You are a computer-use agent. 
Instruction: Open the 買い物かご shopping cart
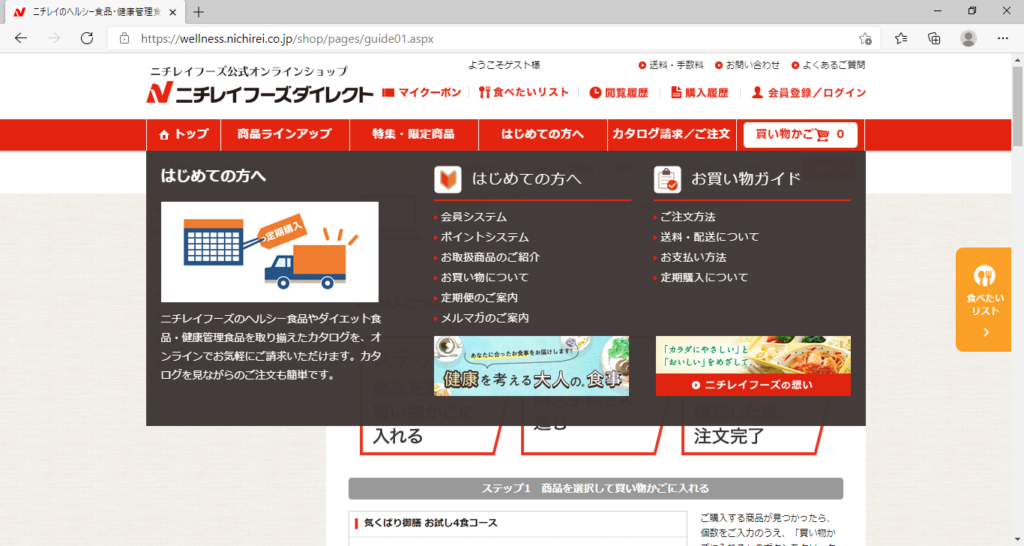click(800, 134)
